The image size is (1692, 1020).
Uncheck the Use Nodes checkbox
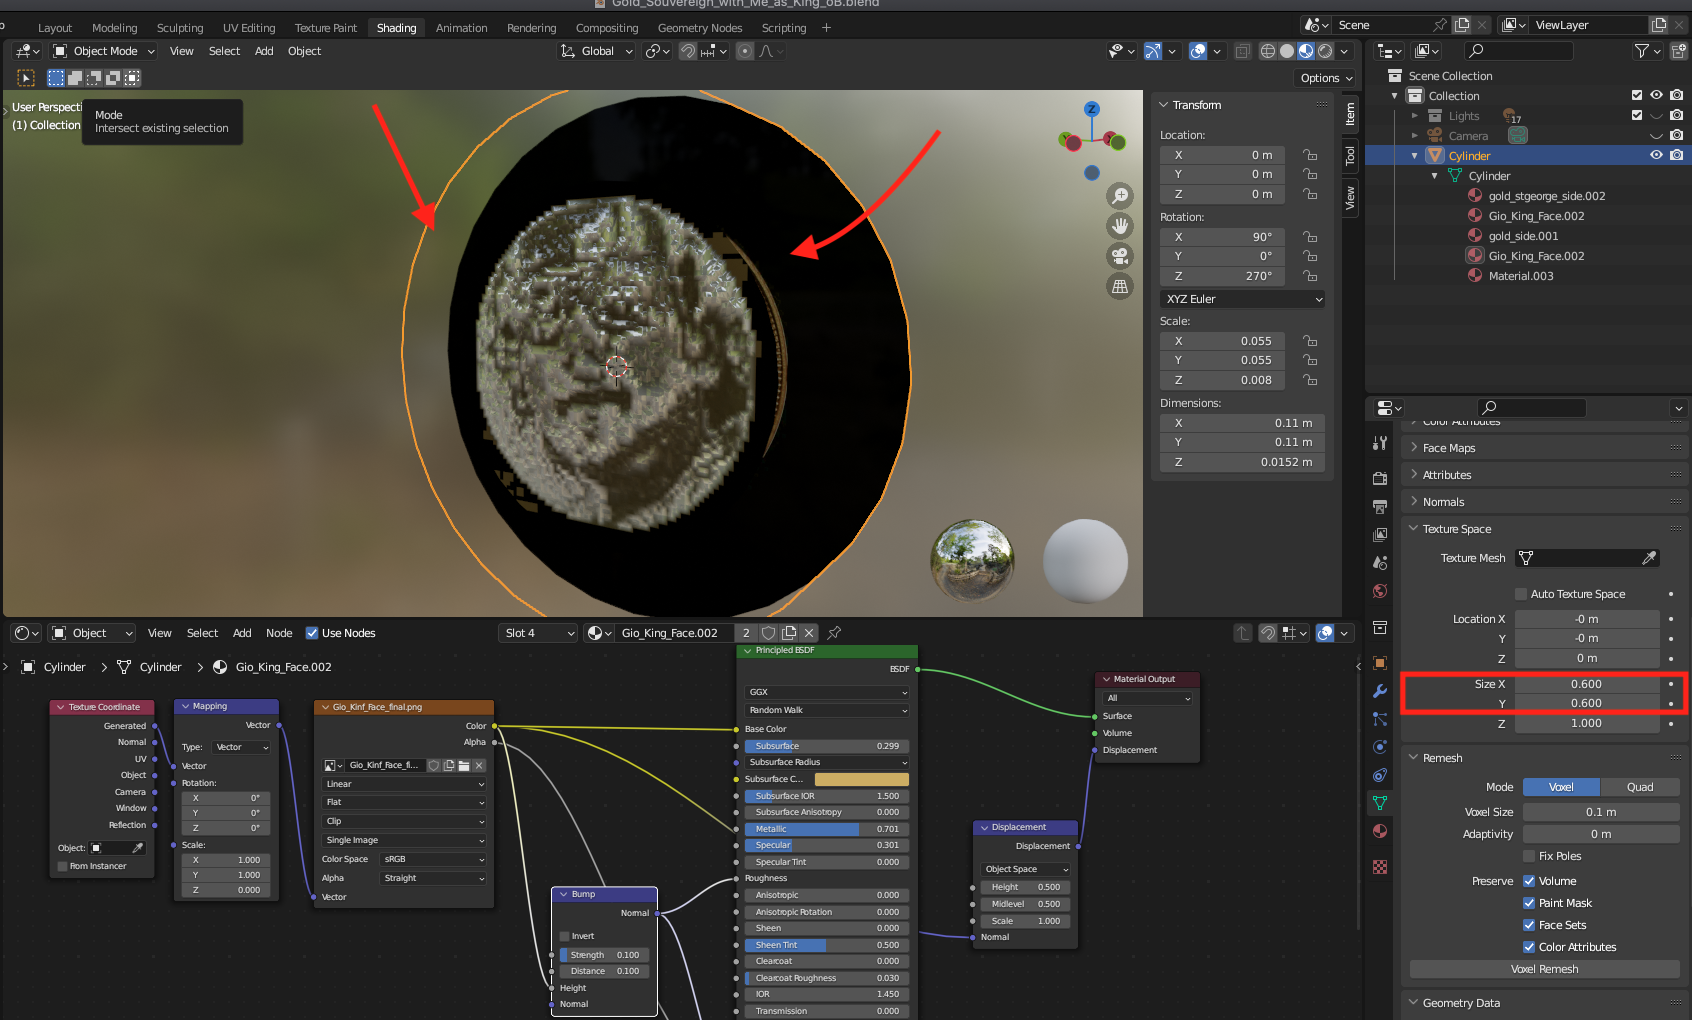(312, 633)
